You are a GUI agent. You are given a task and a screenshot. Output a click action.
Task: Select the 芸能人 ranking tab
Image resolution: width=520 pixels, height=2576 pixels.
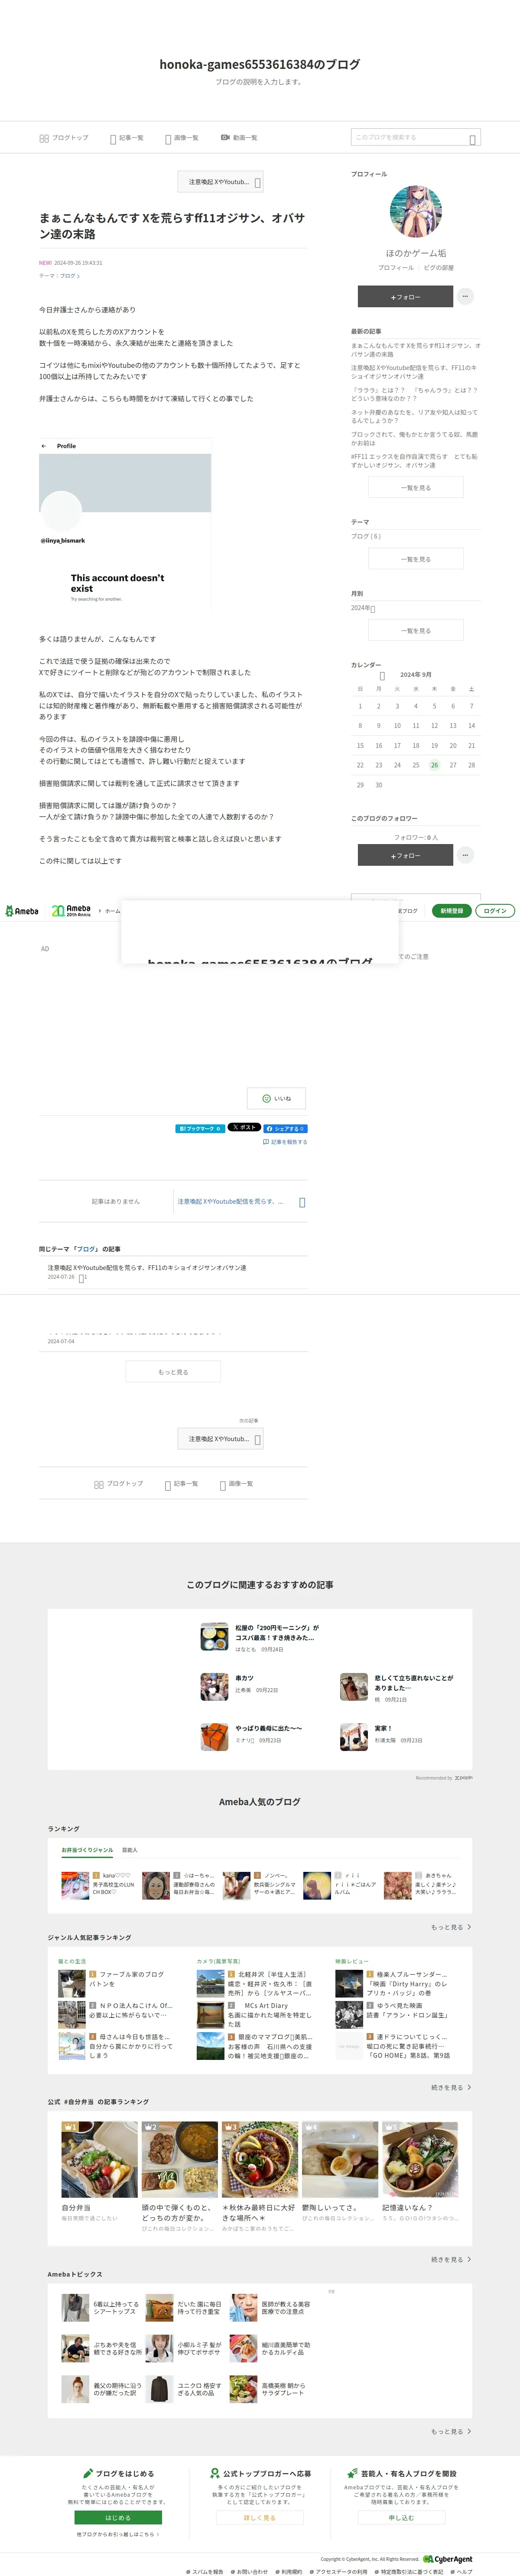(130, 1850)
